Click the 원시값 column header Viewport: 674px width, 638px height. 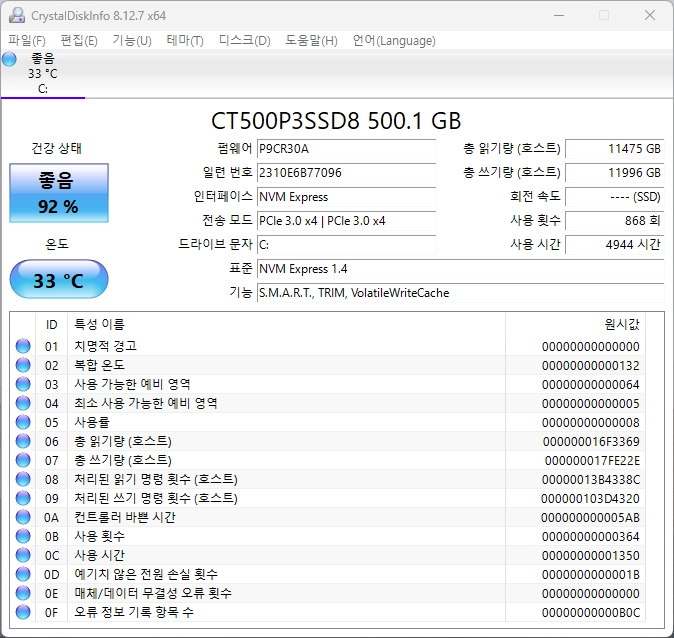pos(576,325)
